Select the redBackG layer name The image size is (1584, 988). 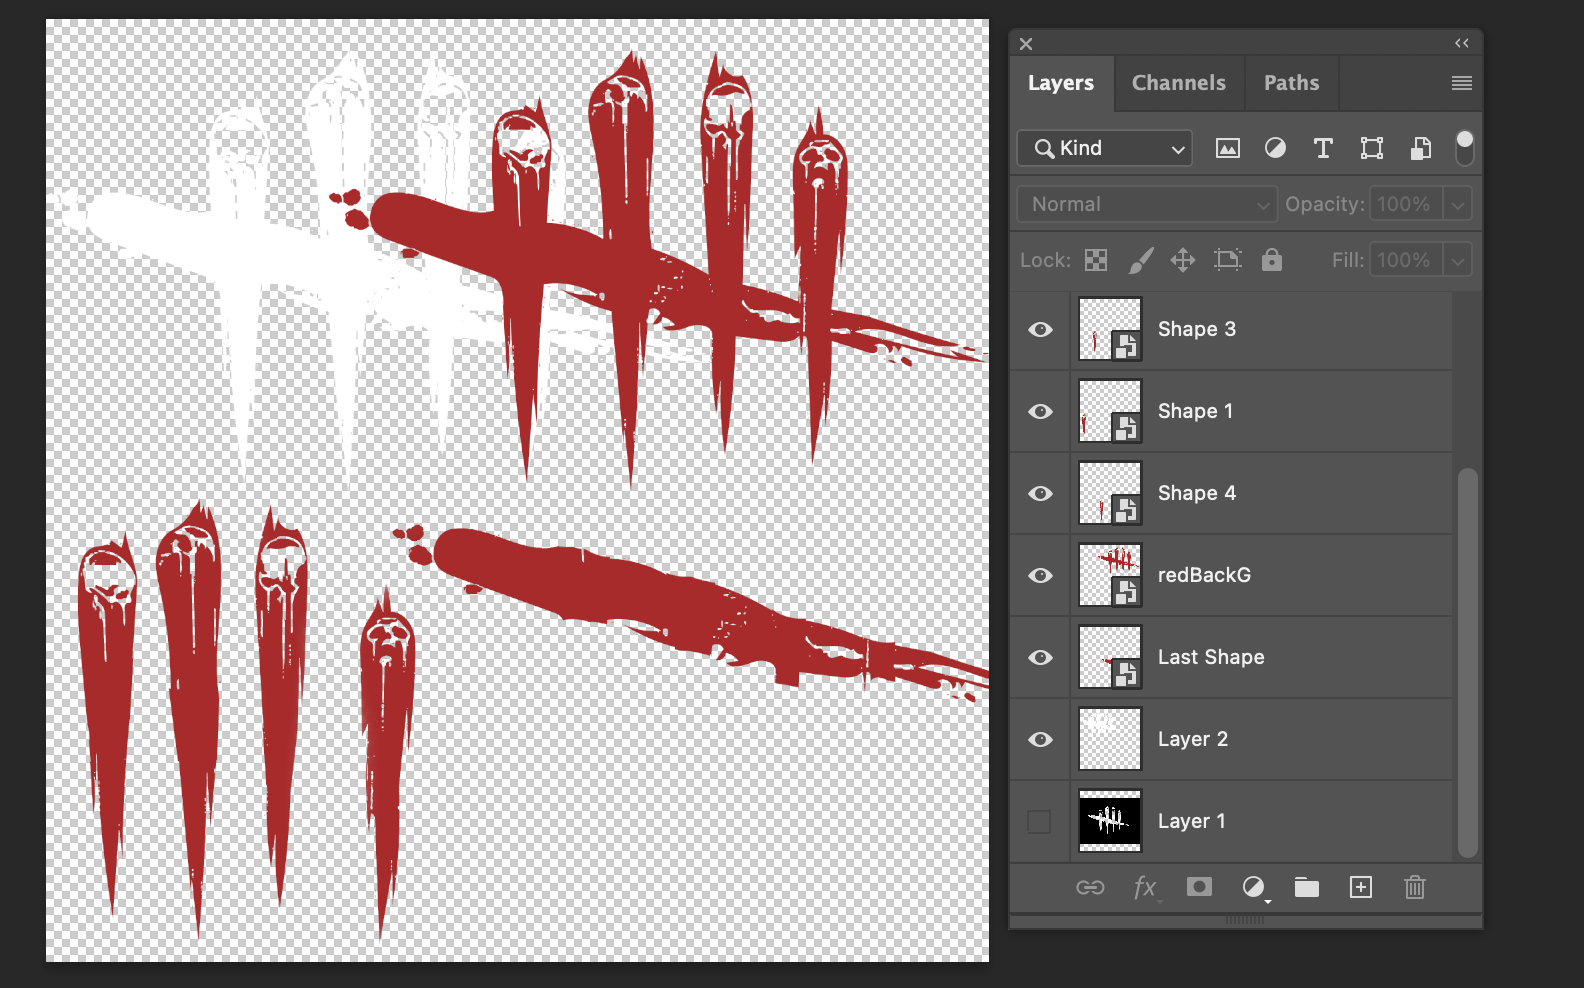click(x=1204, y=575)
